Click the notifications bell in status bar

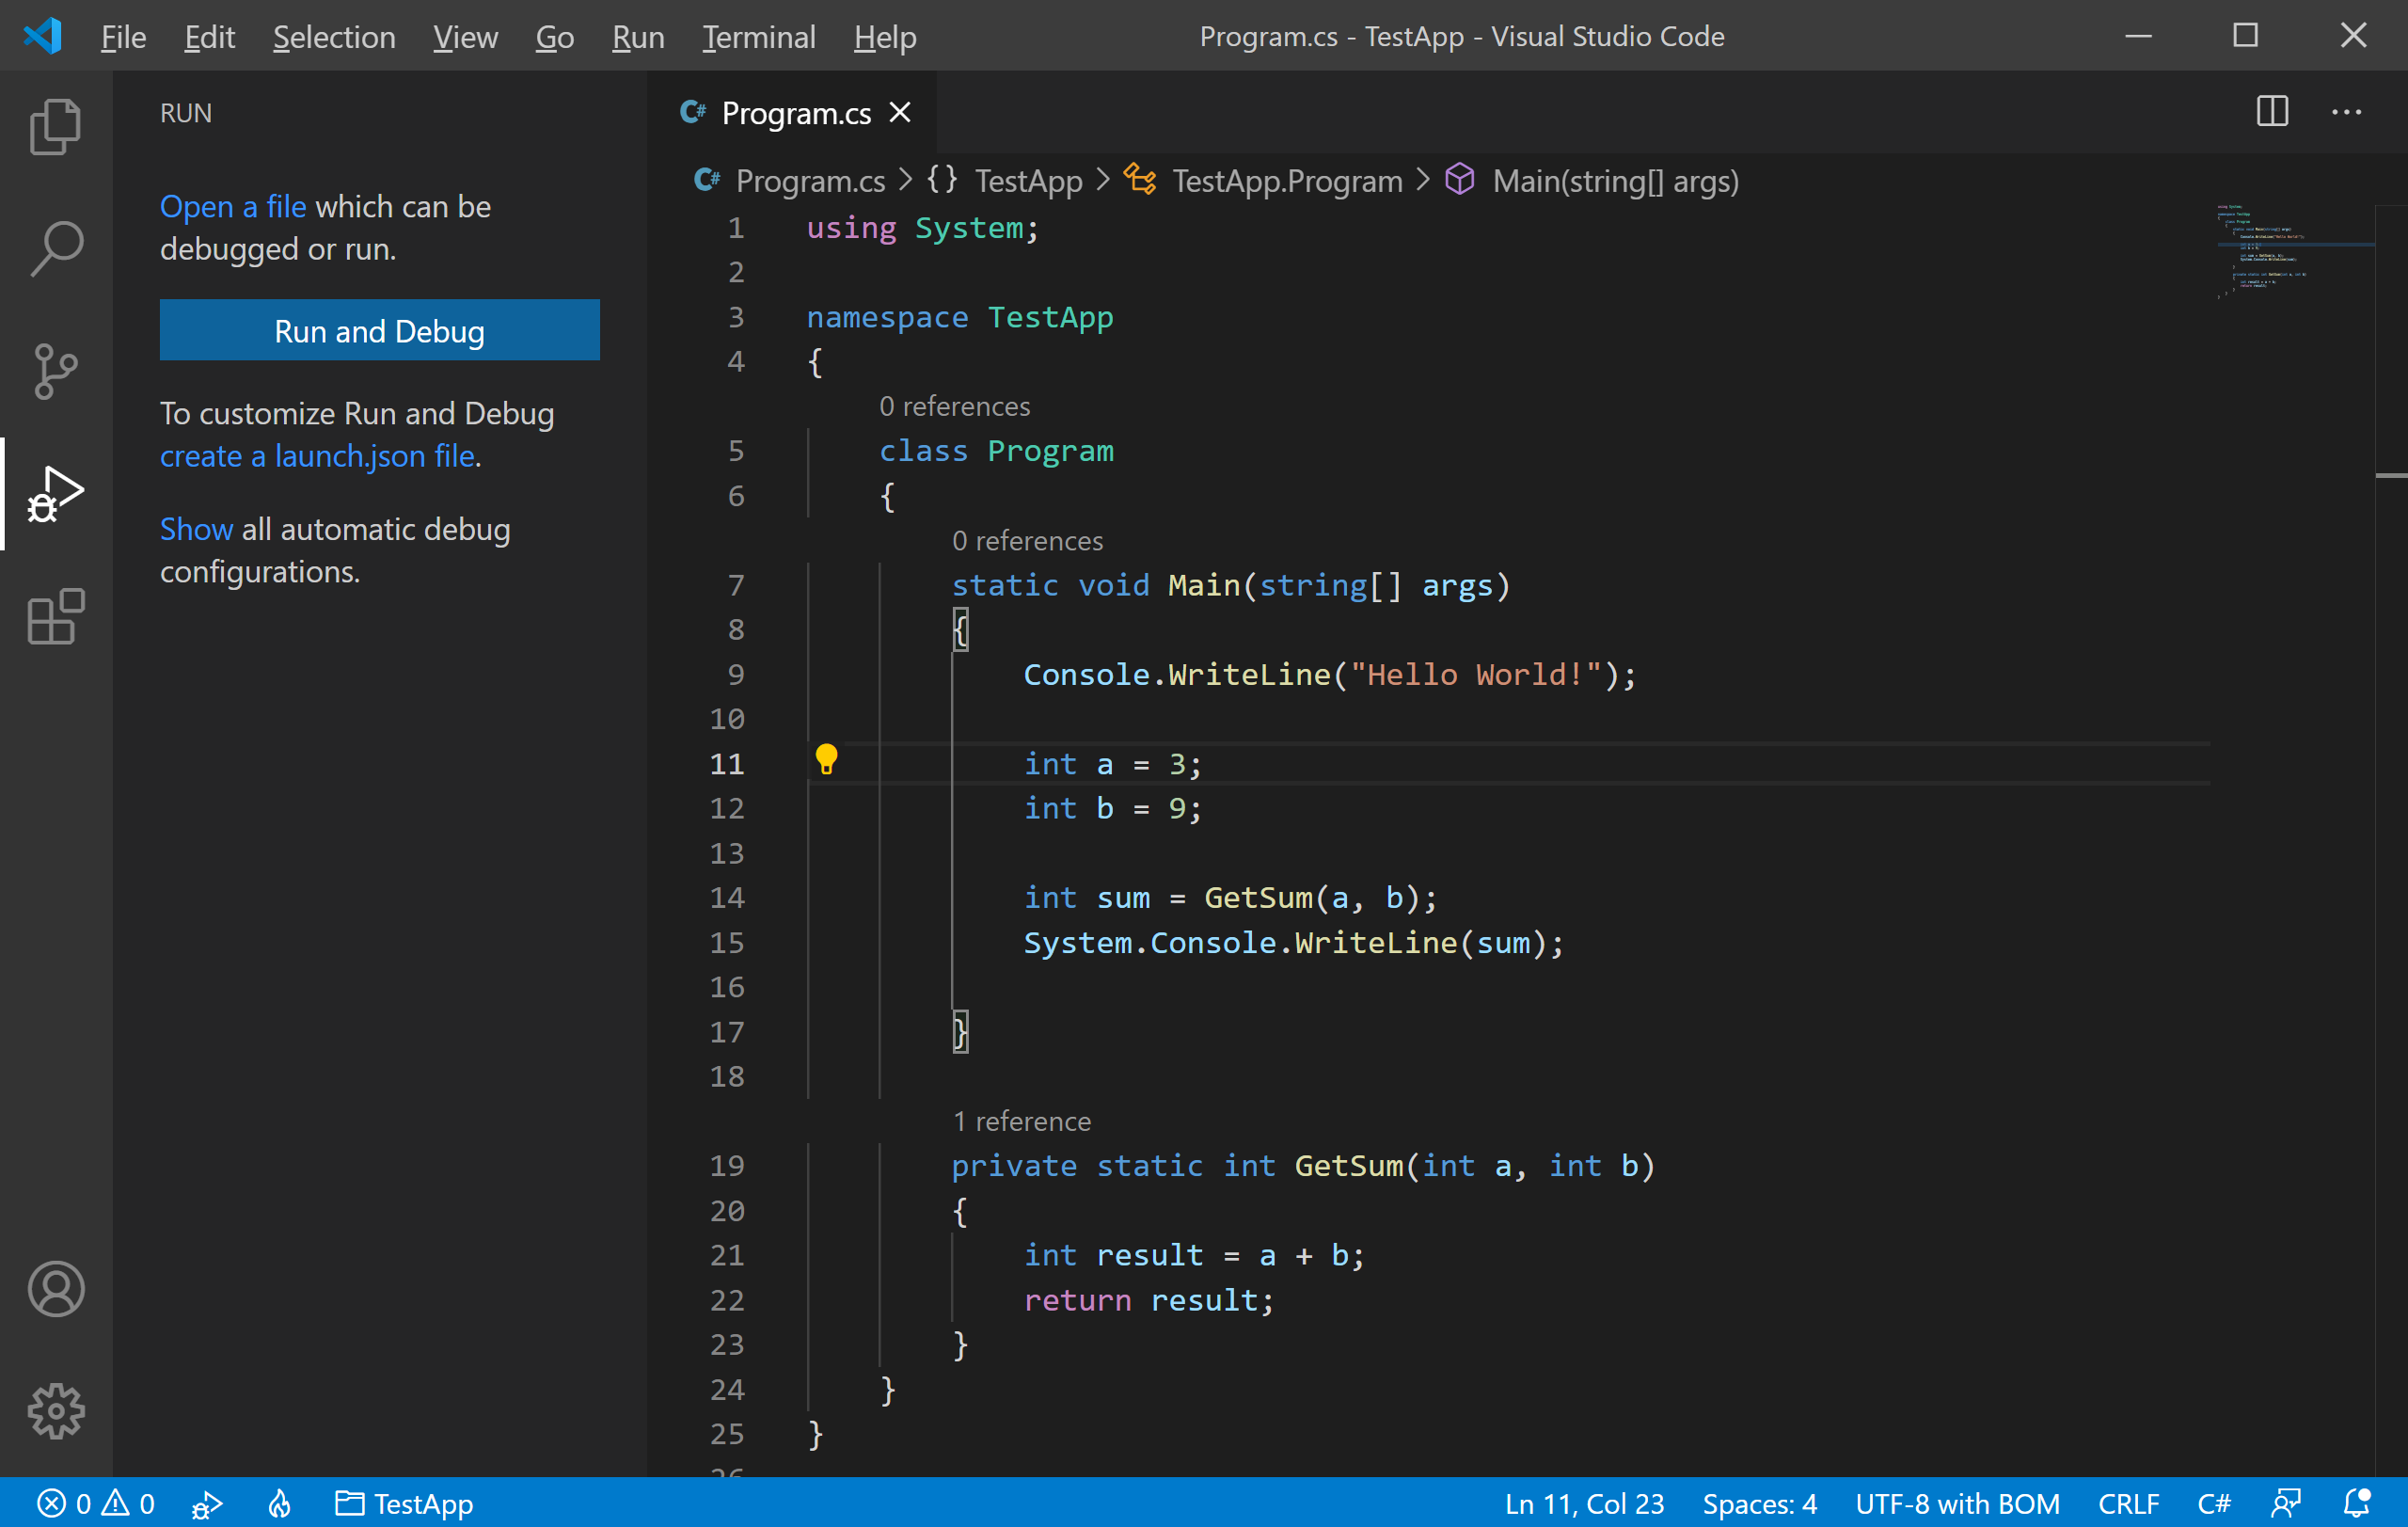[x=2356, y=1503]
